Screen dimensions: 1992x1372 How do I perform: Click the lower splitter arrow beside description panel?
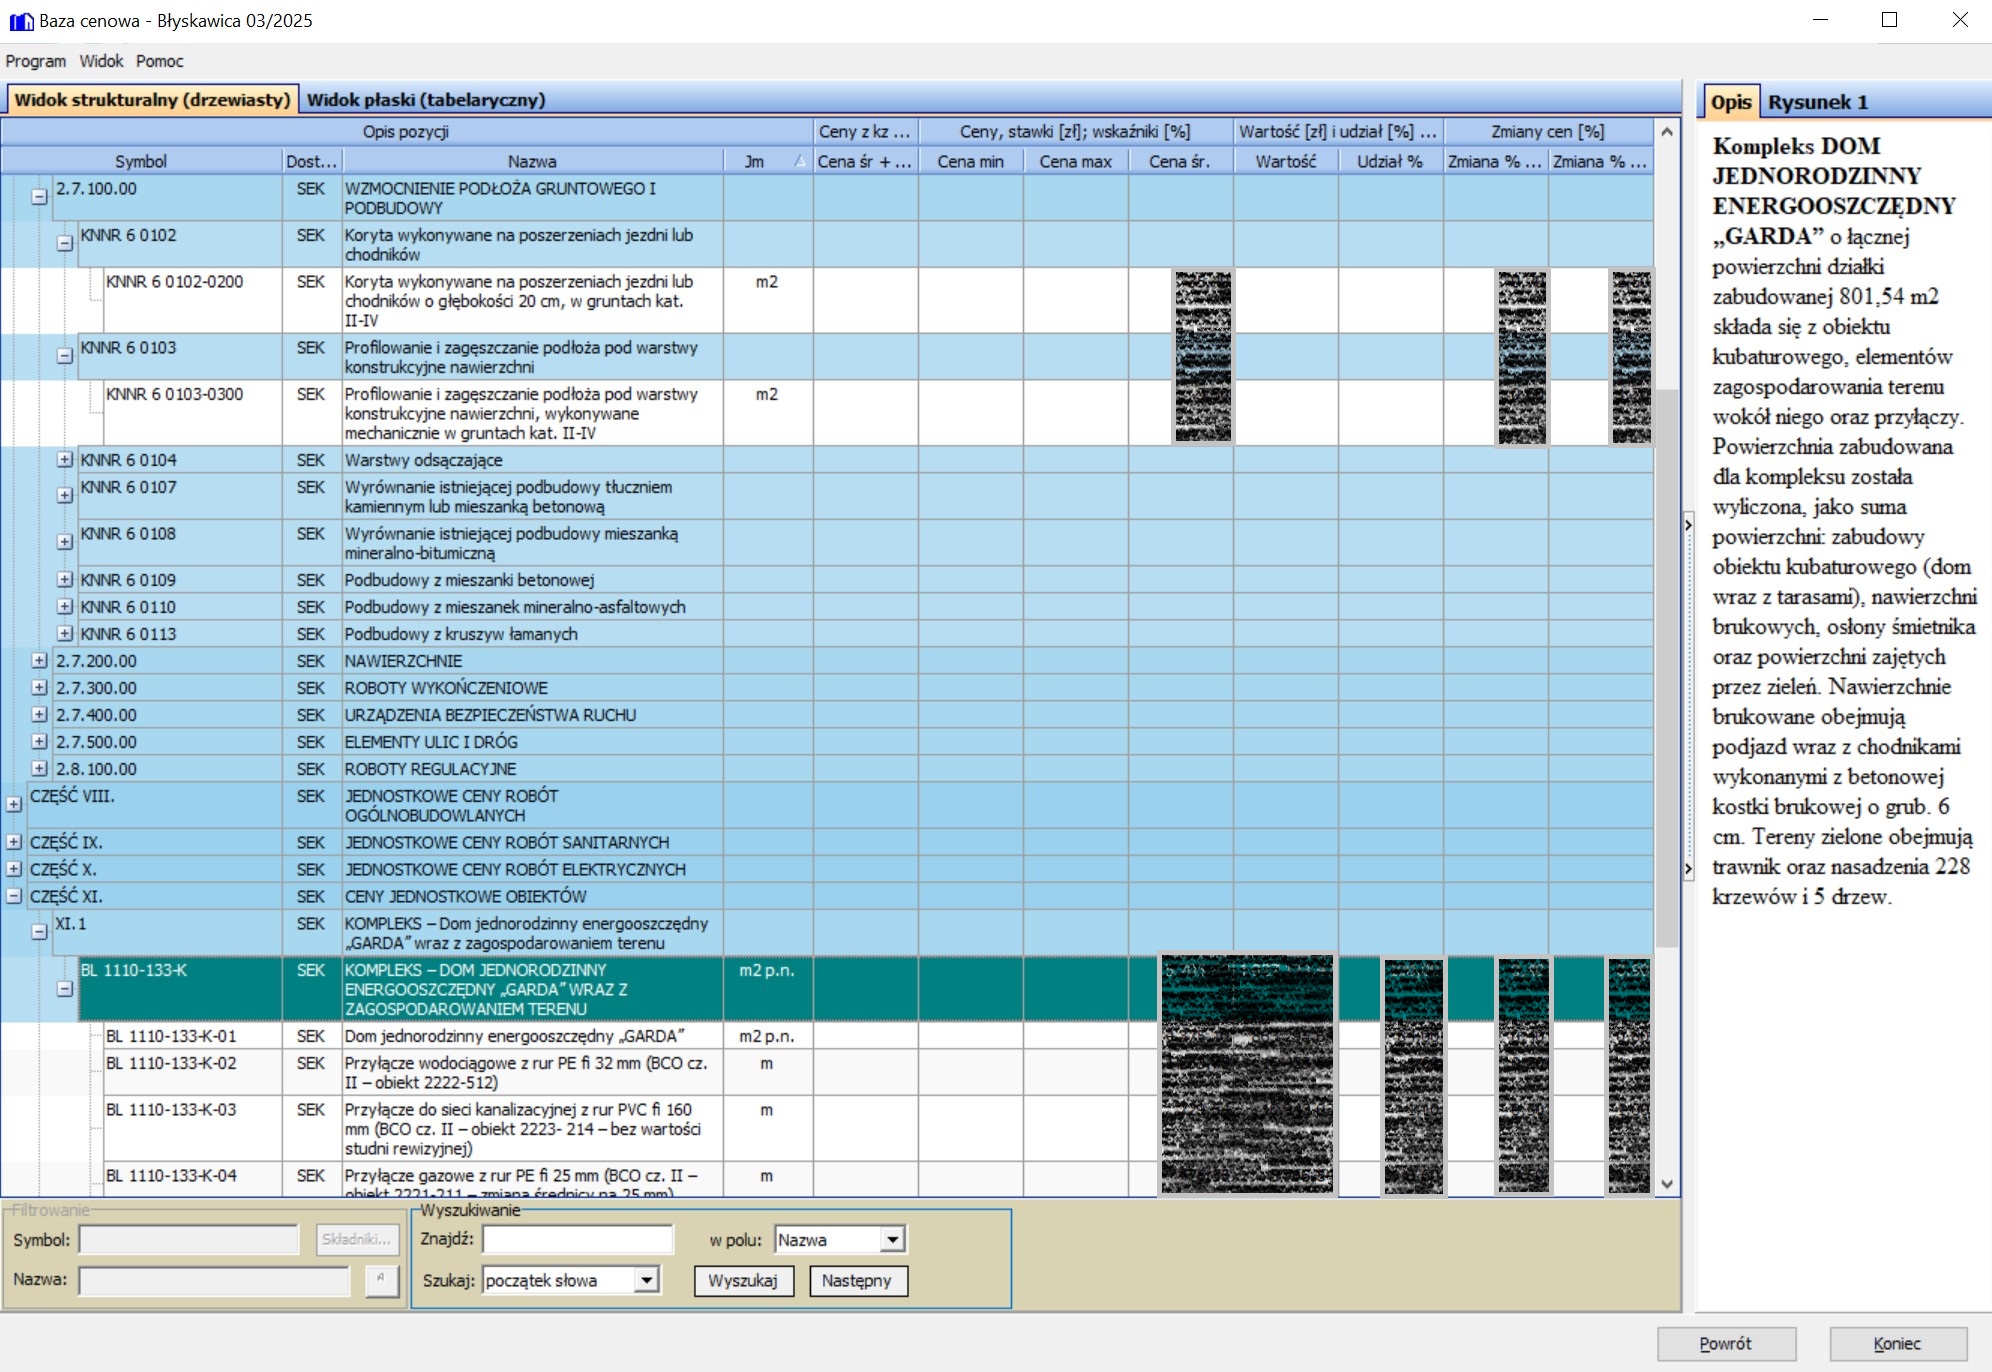tap(1688, 869)
